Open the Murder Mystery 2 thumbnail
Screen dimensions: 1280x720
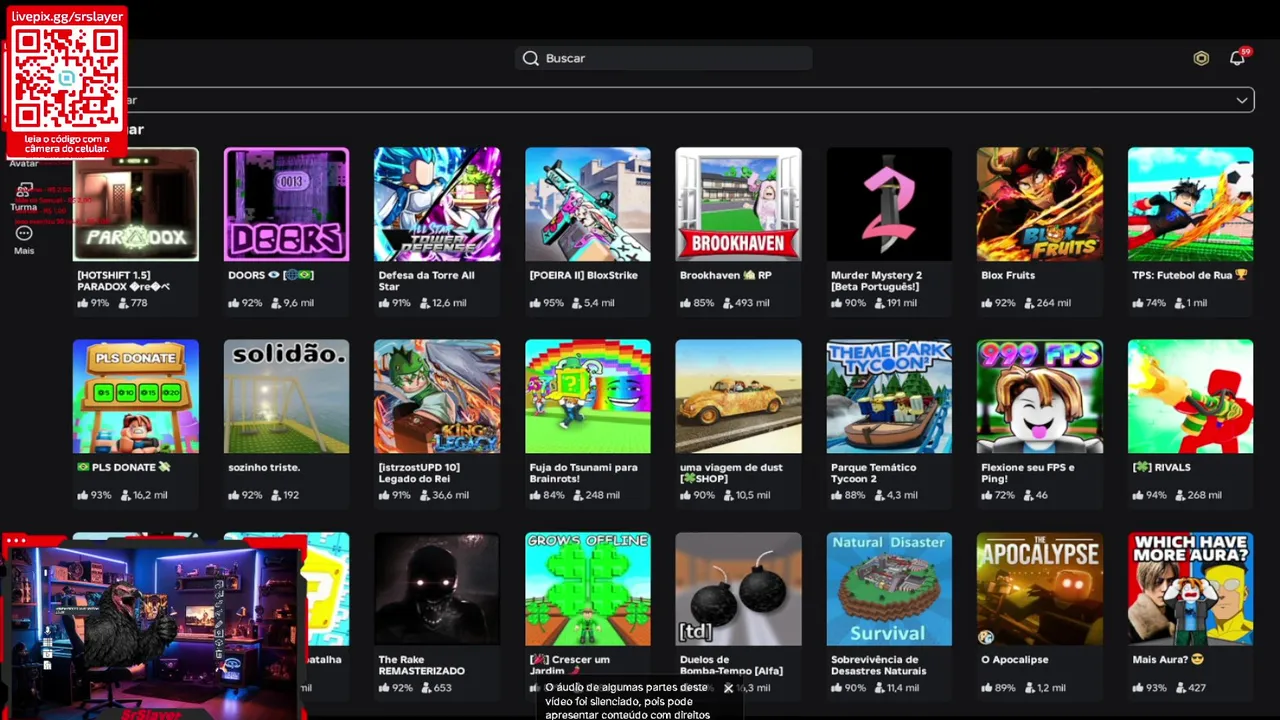pyautogui.click(x=889, y=204)
